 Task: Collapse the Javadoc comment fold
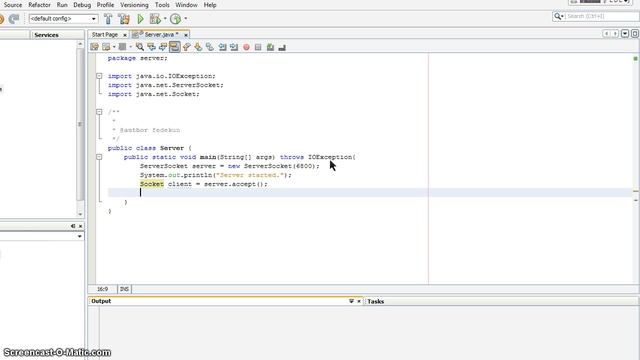99,112
